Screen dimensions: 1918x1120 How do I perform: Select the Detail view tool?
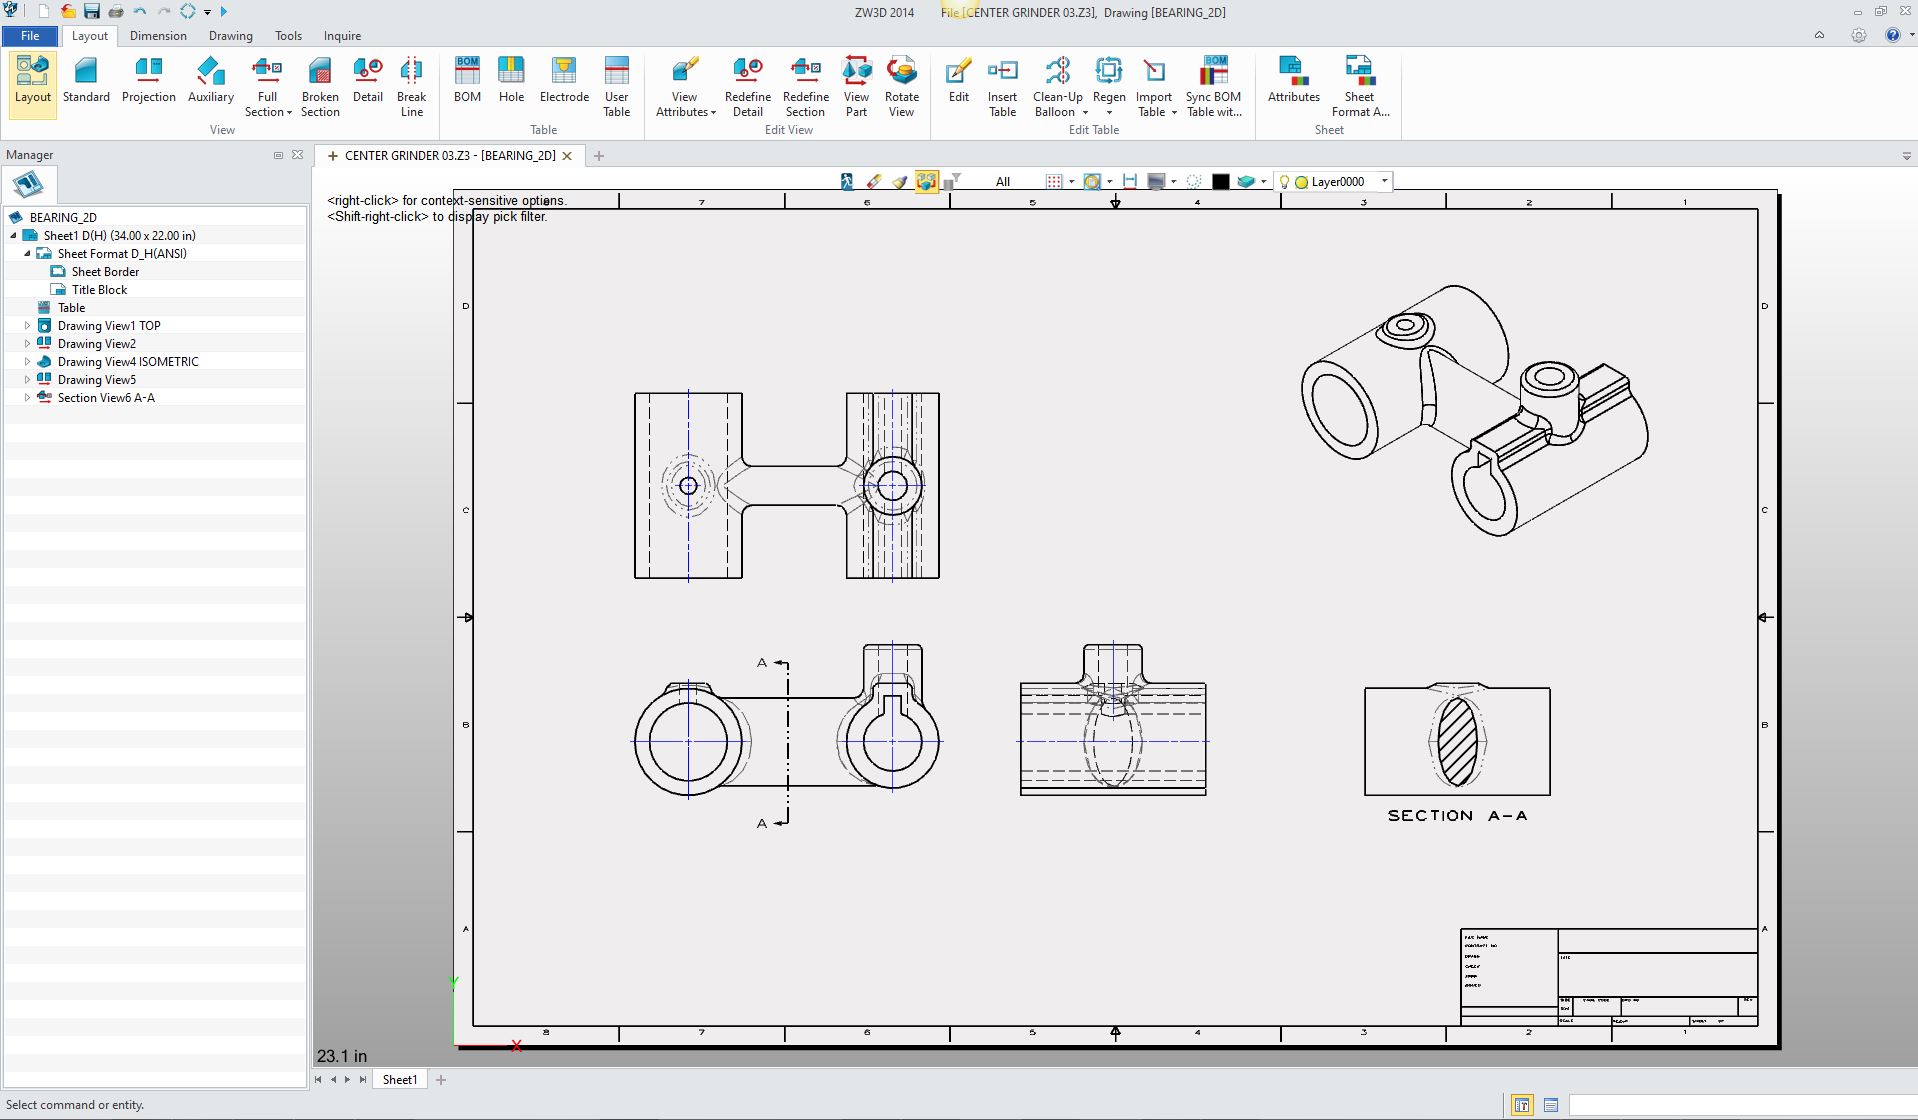[x=368, y=80]
